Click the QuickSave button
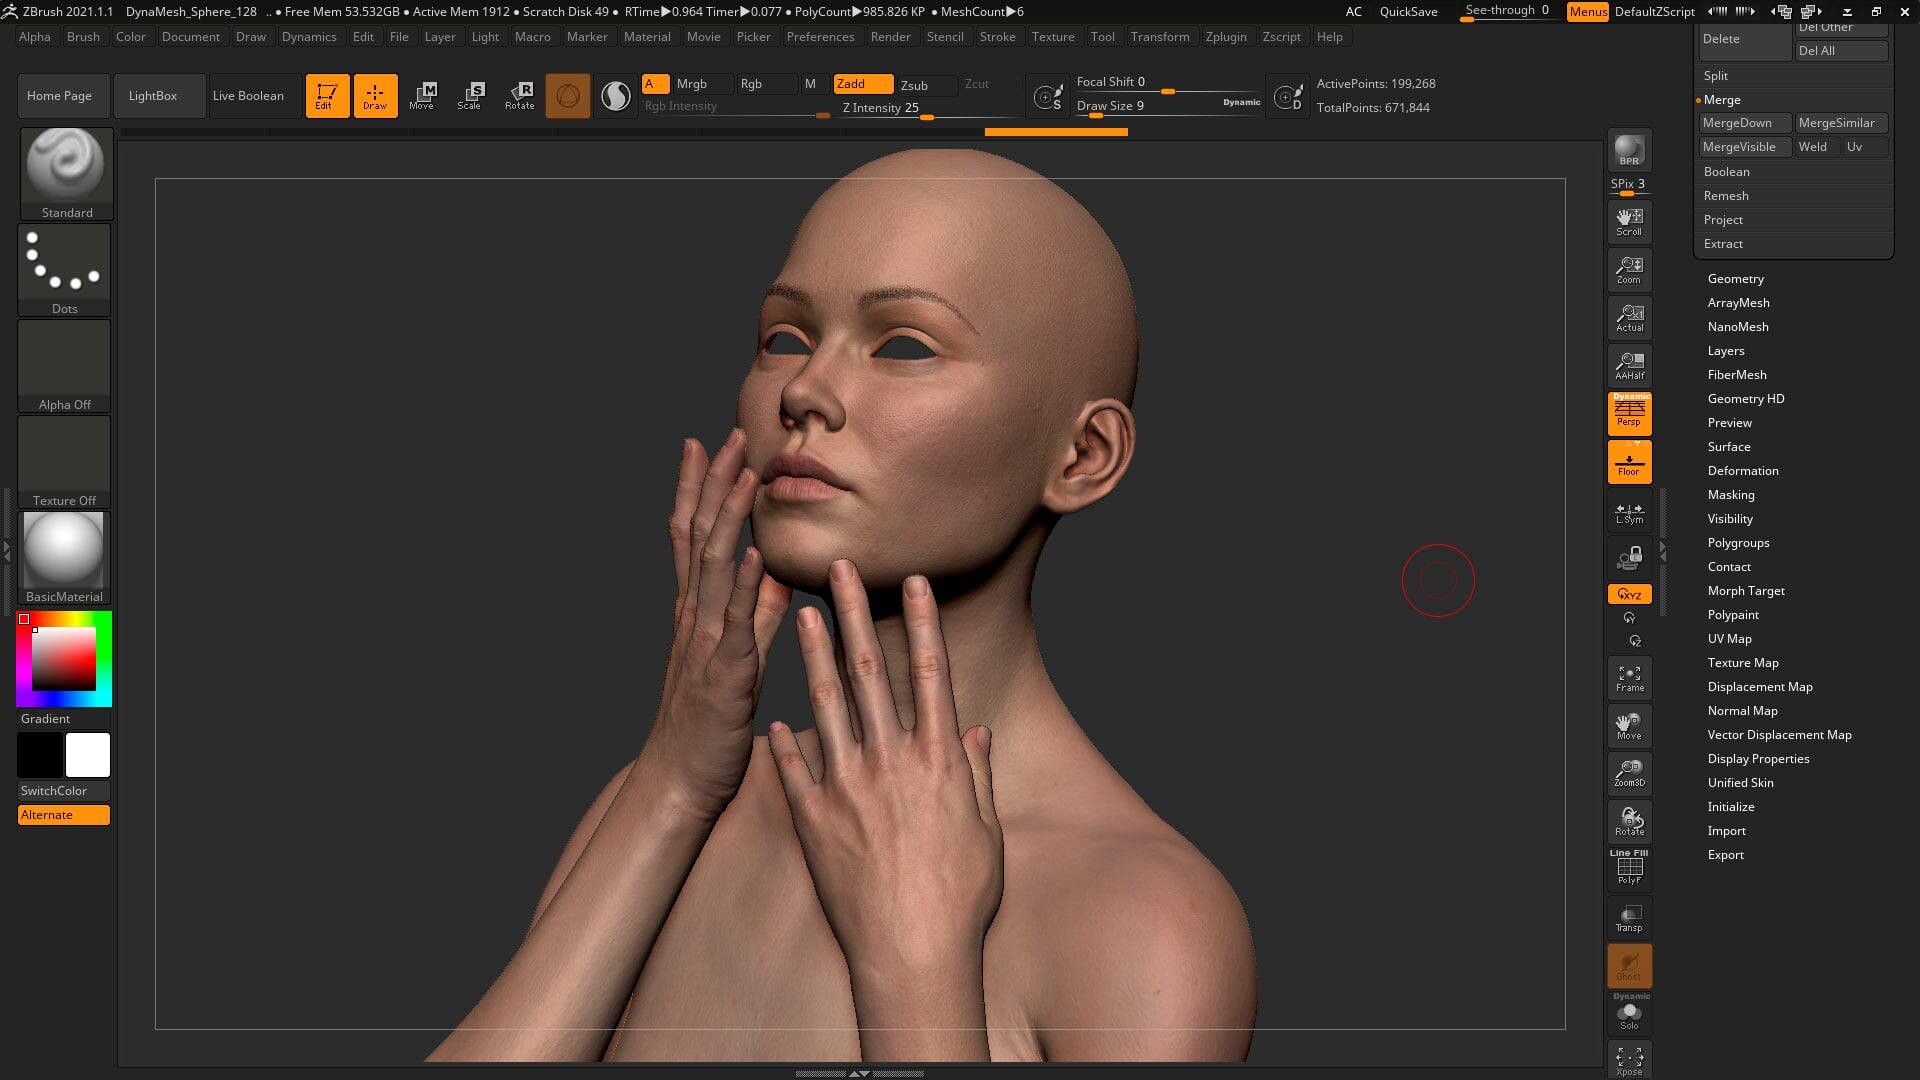 click(1408, 12)
